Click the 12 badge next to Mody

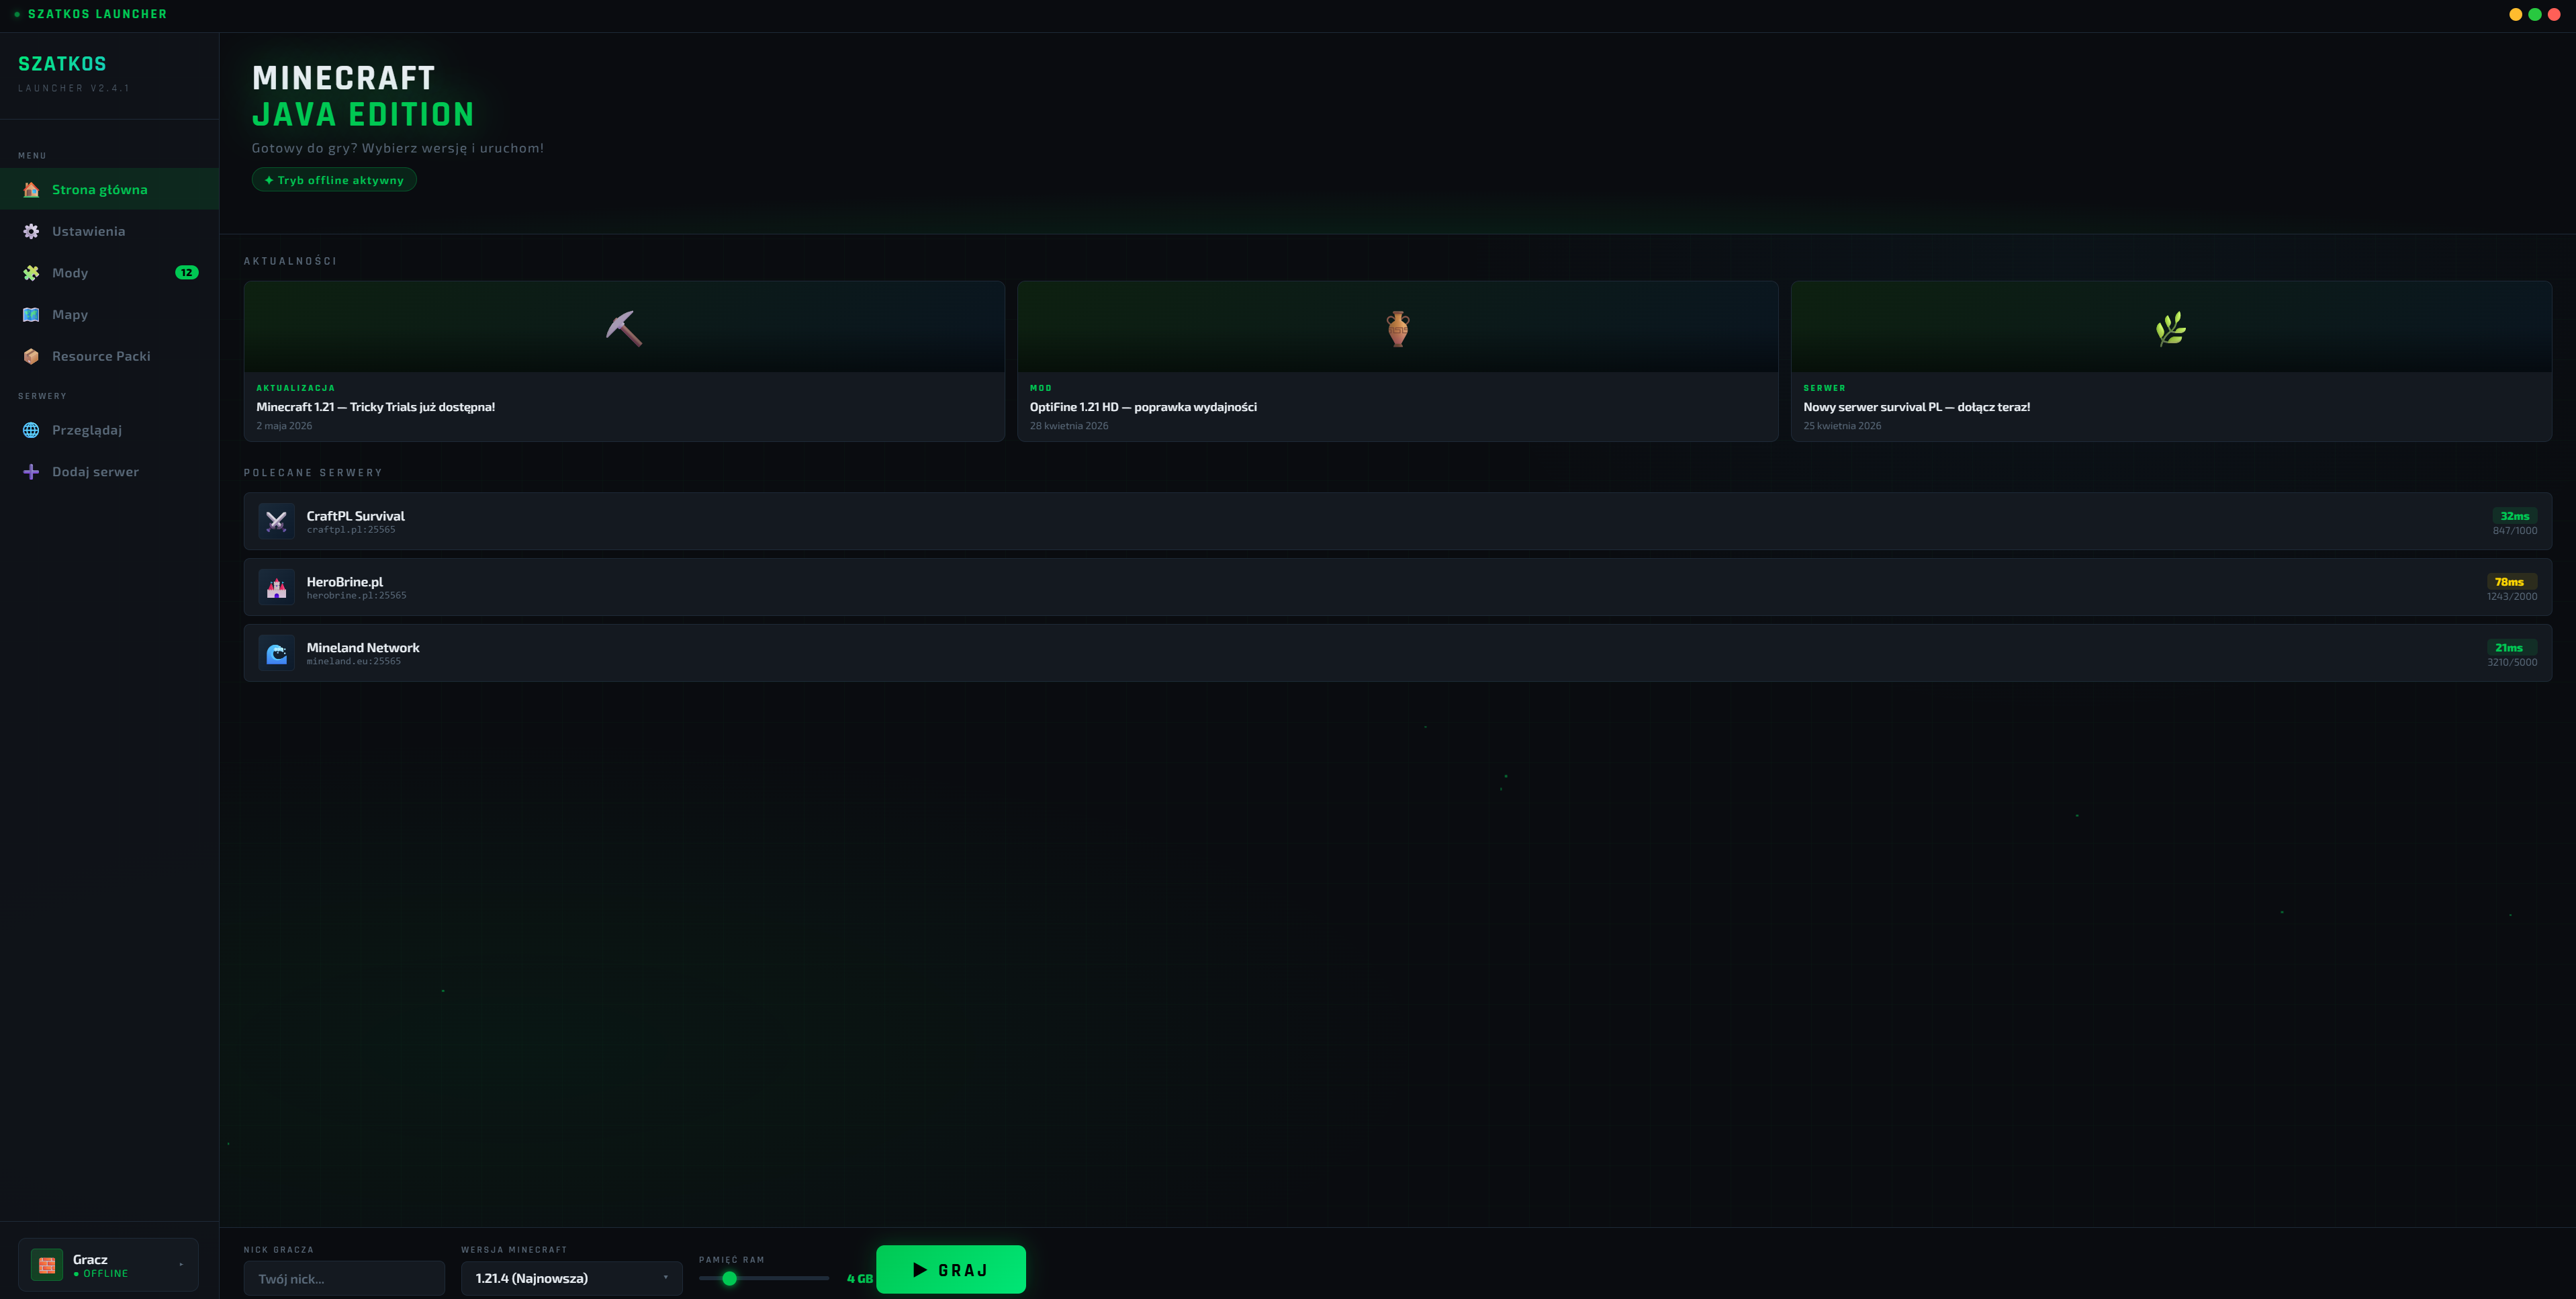click(187, 272)
